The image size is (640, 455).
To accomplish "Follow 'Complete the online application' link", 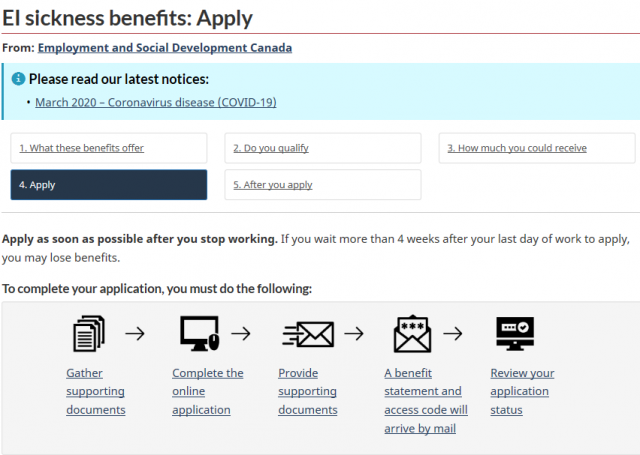I will 208,391.
